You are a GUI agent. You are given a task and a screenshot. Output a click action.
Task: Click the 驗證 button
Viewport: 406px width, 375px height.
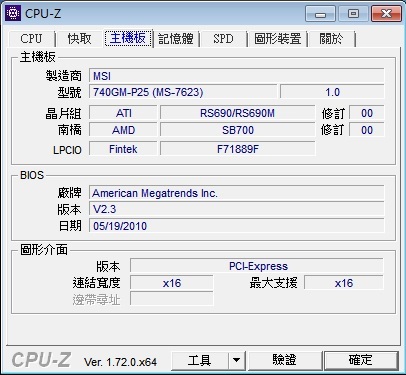[284, 360]
